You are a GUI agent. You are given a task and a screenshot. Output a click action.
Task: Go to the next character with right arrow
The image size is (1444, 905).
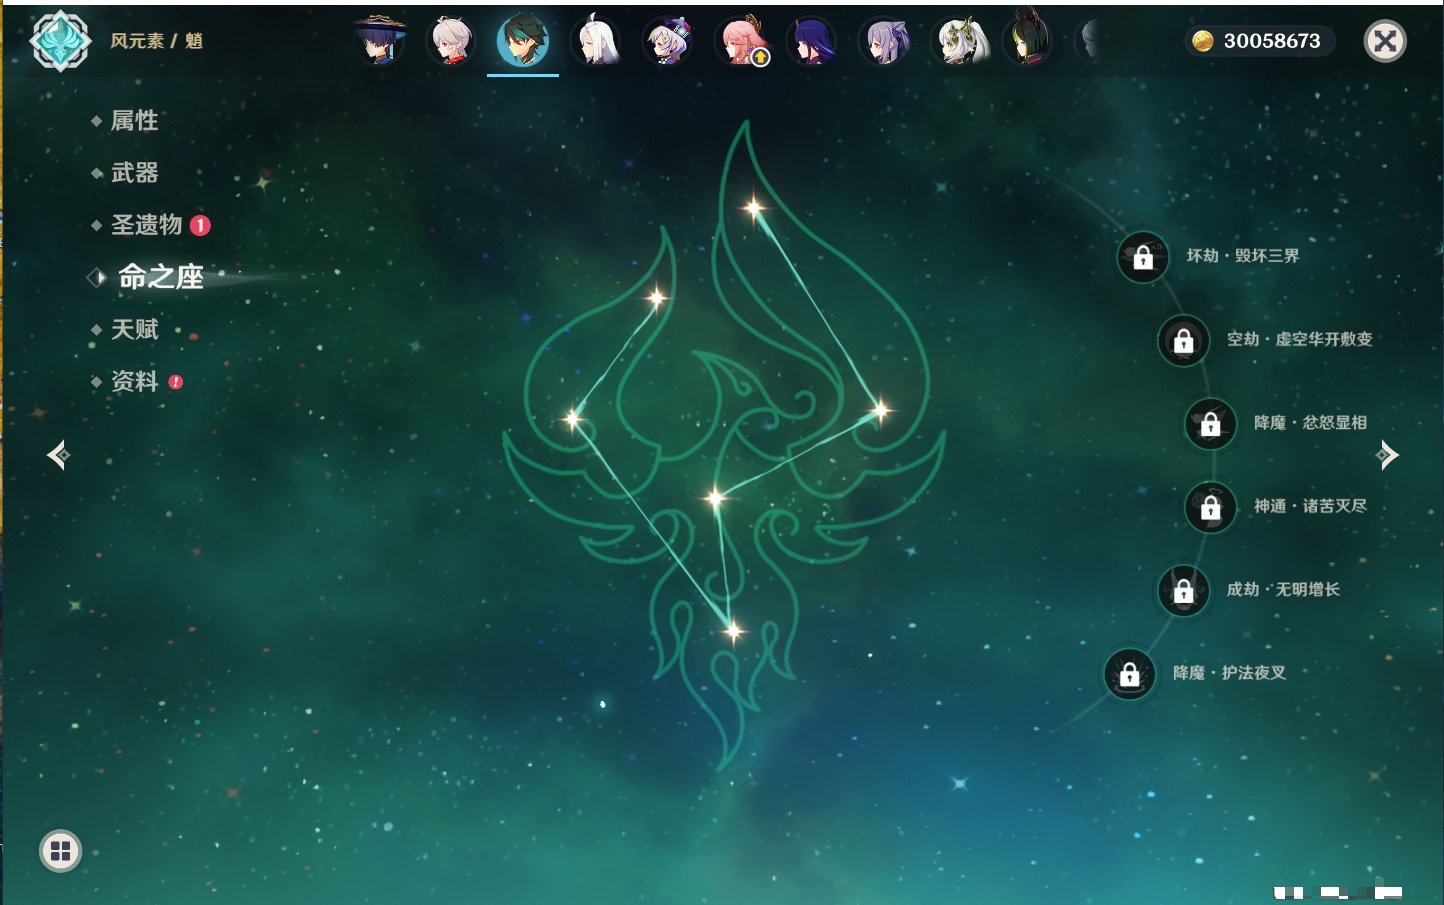tap(1387, 455)
